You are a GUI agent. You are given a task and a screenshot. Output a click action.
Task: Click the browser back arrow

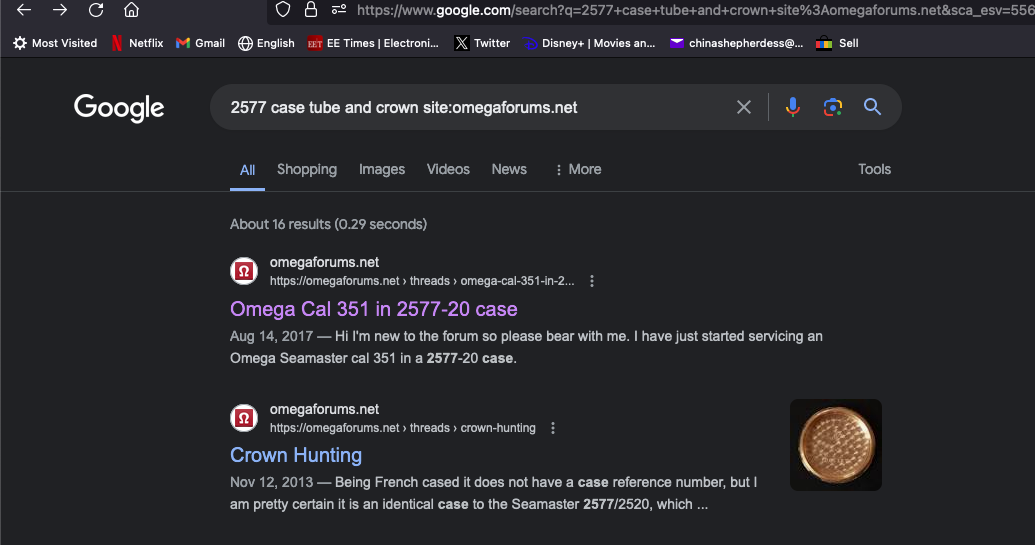tap(24, 10)
